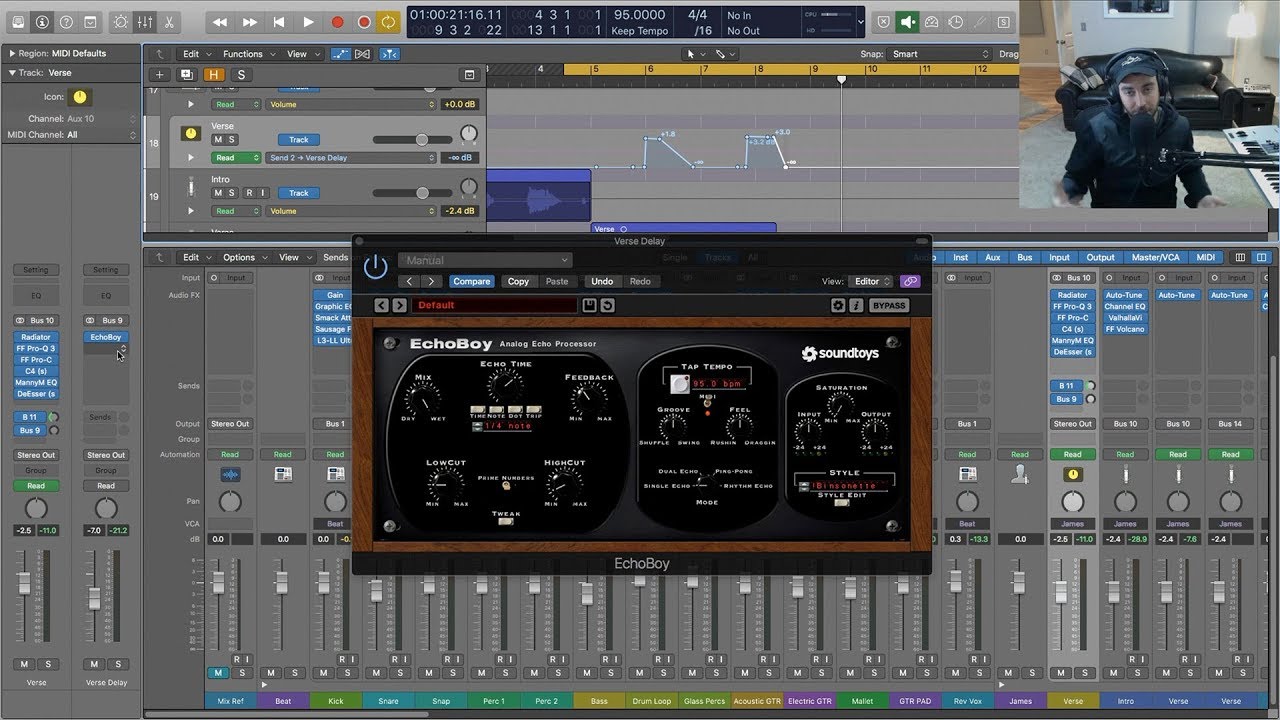Expand the Region MIDI Defaults disclosure triangle
Image resolution: width=1280 pixels, height=720 pixels.
pos(11,54)
